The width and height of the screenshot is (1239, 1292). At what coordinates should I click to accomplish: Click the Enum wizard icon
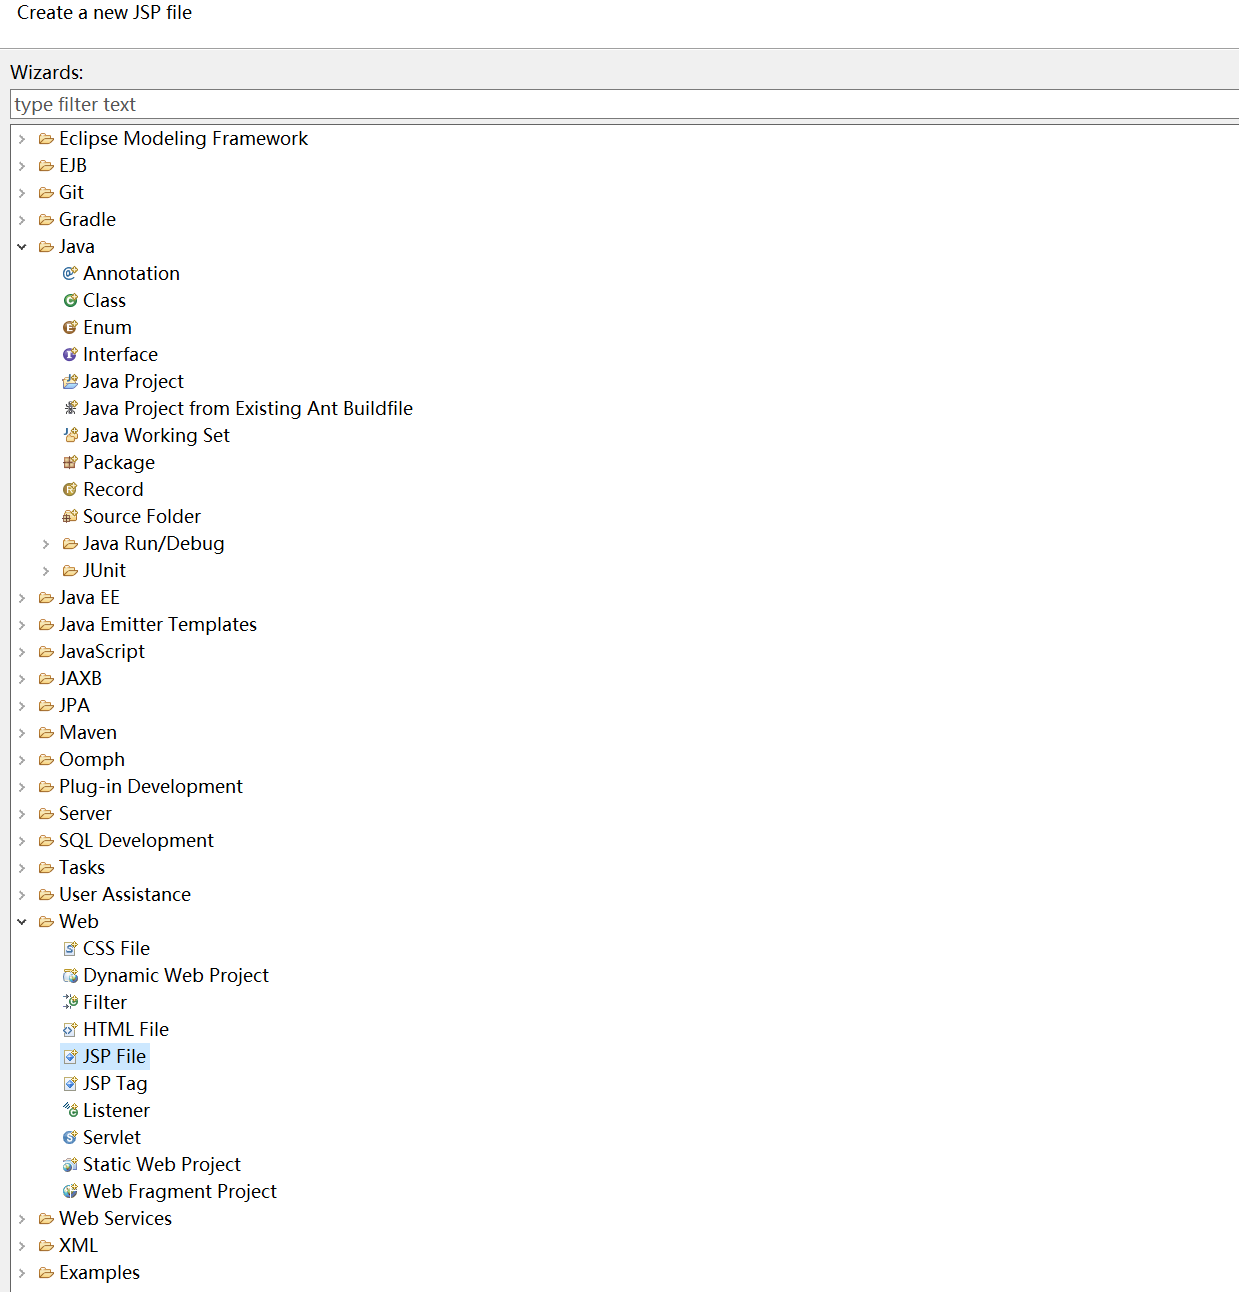pos(70,327)
